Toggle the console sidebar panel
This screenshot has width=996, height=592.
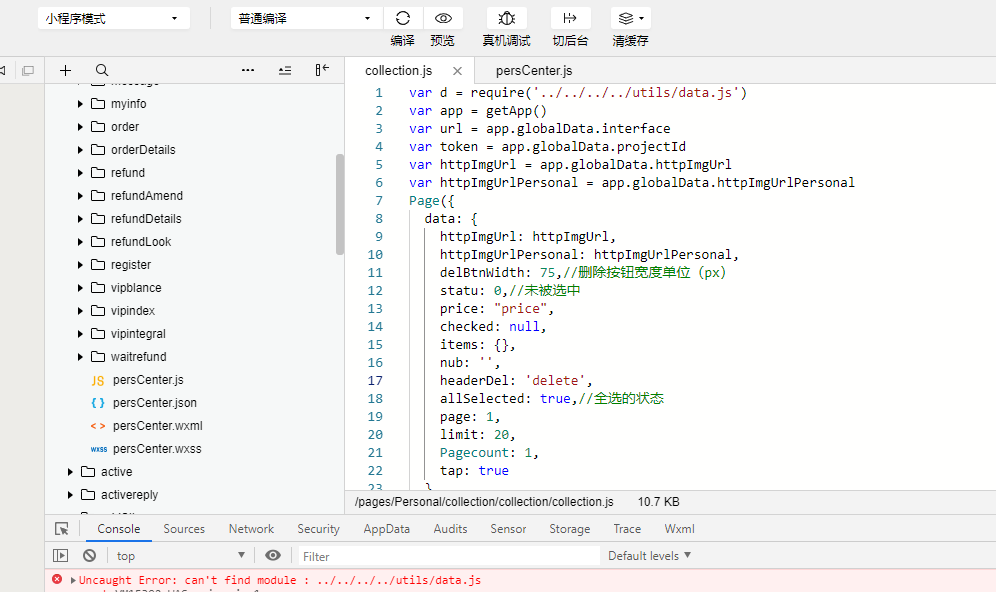click(x=61, y=555)
